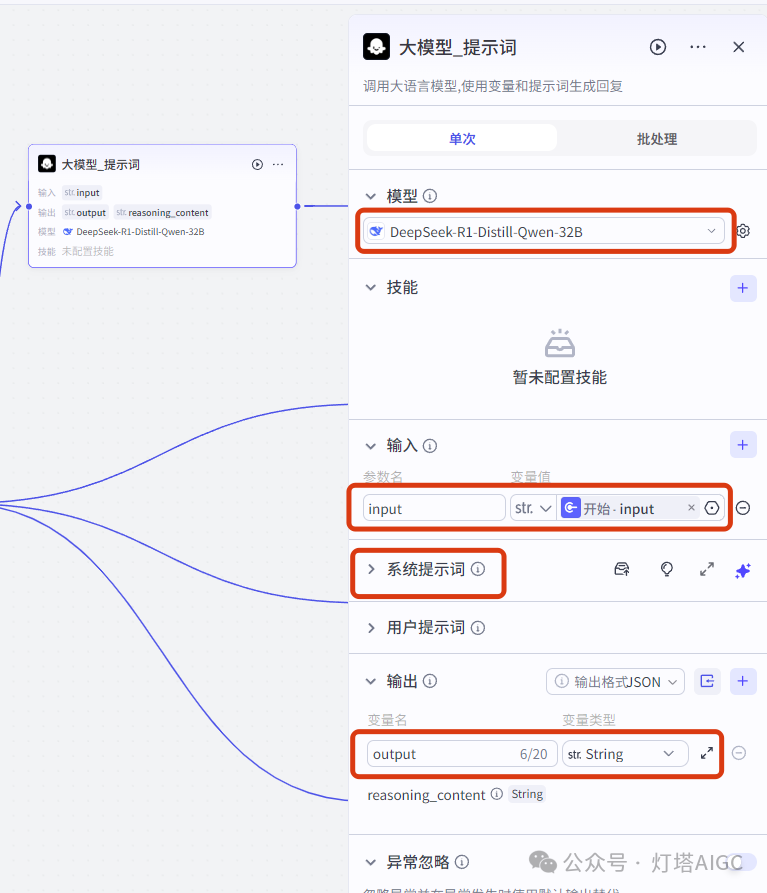Click the str. output tag on canvas node
Viewport: 767px width, 893px height.
click(85, 212)
